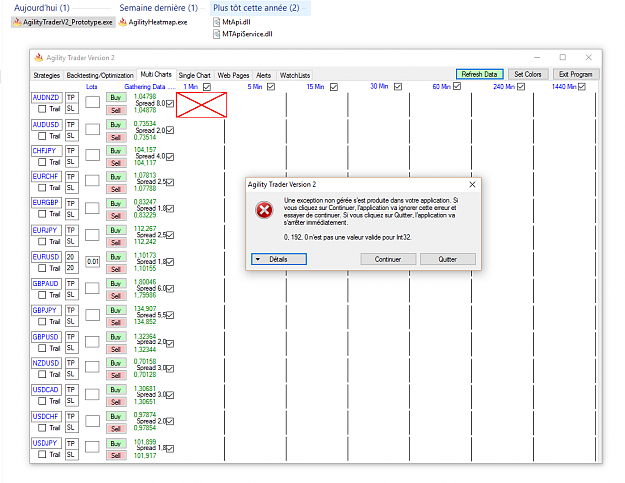Click Buy for EURUSD
This screenshot has height=483, width=625.
[x=116, y=257]
